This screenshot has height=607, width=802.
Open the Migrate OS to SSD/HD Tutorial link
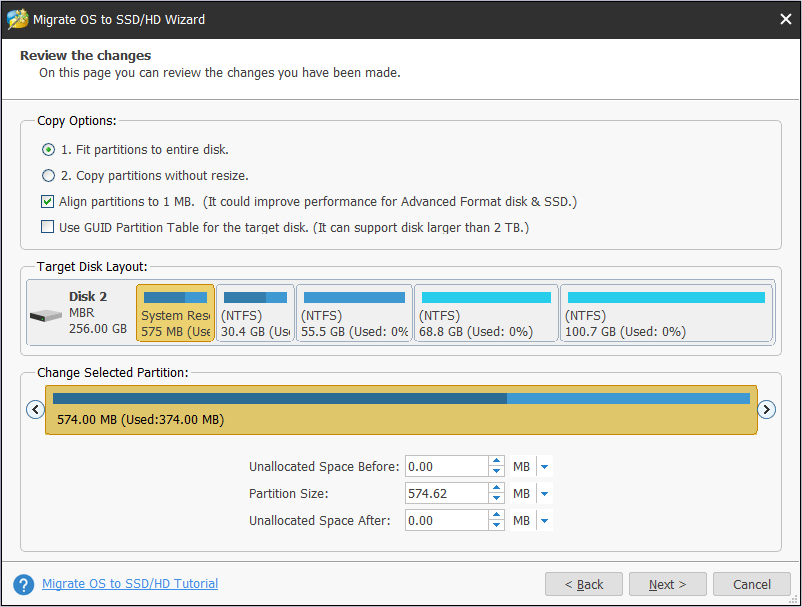(x=129, y=584)
